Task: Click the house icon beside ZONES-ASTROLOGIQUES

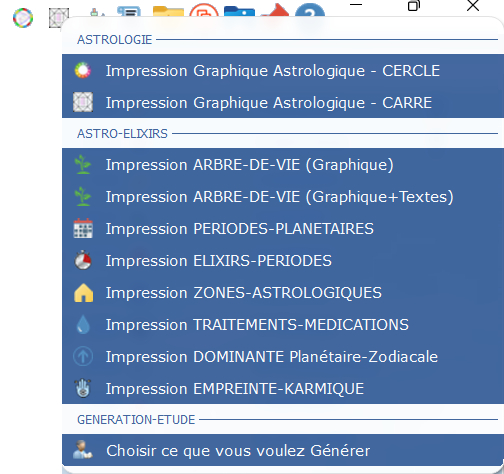Action: (83, 293)
